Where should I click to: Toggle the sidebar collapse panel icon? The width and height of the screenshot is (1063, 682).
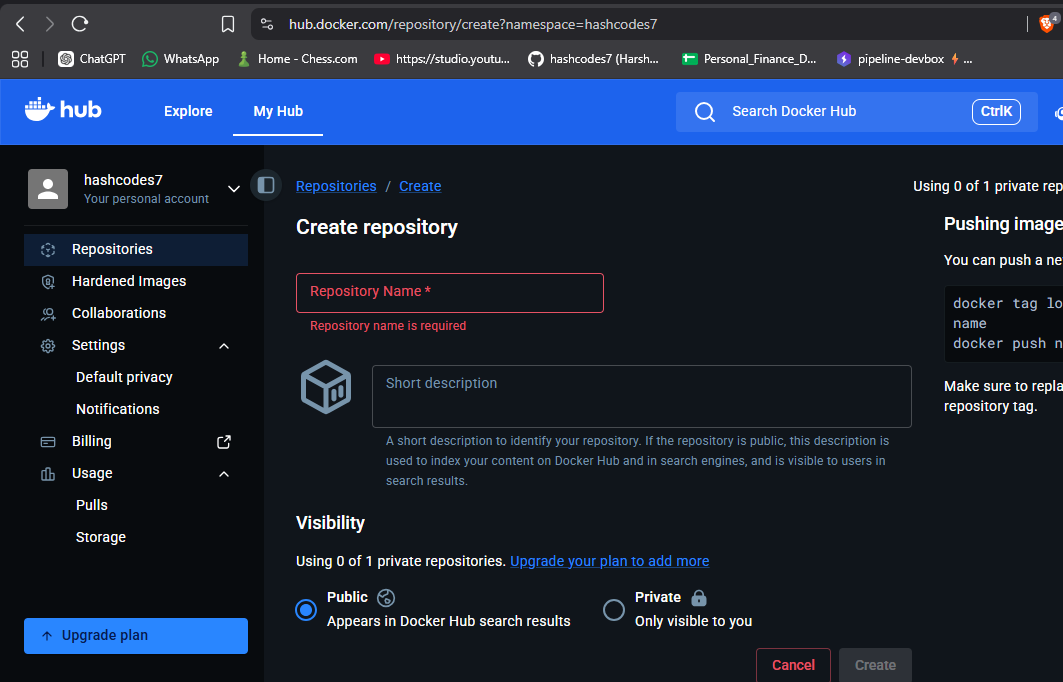[266, 185]
